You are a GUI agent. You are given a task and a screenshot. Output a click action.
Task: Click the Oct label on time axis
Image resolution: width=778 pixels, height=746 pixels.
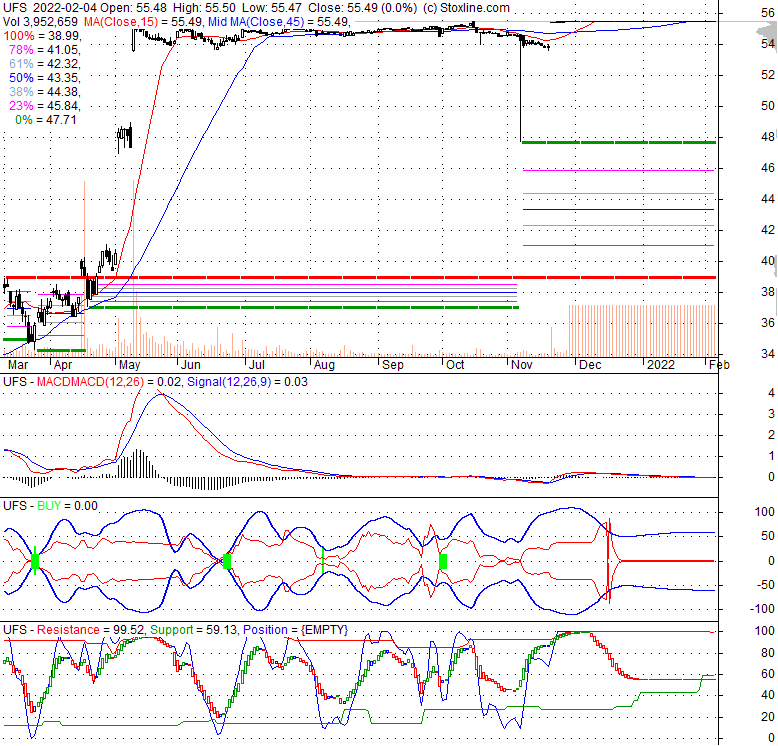click(455, 365)
